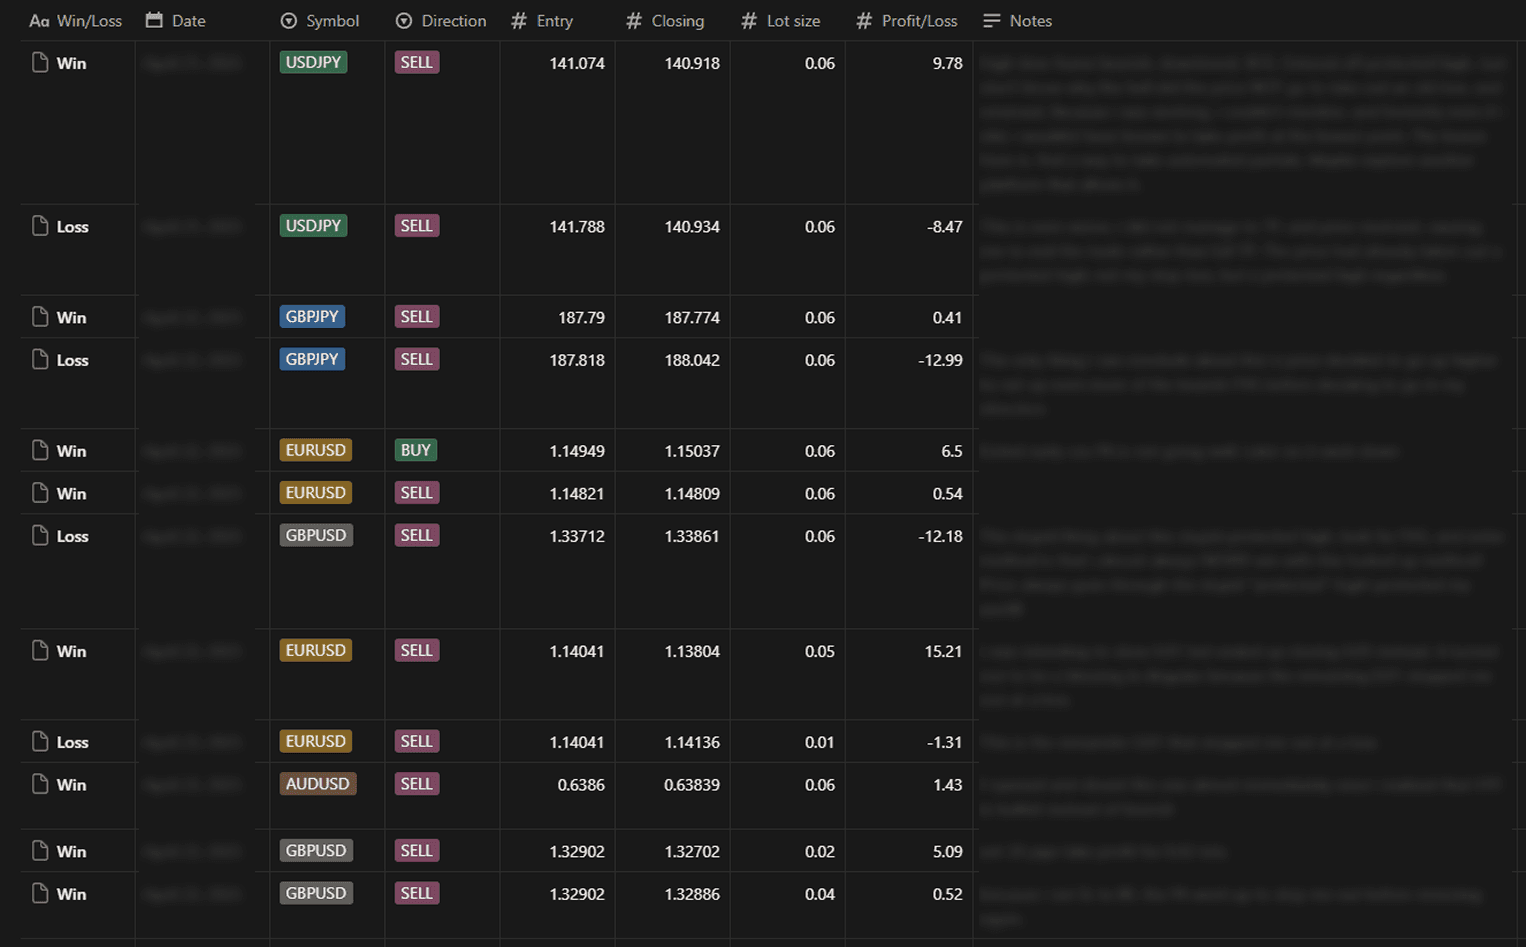Viewport: 1526px width, 947px height.
Task: Click the SELL tag in the -8.47 loss row
Action: click(417, 226)
